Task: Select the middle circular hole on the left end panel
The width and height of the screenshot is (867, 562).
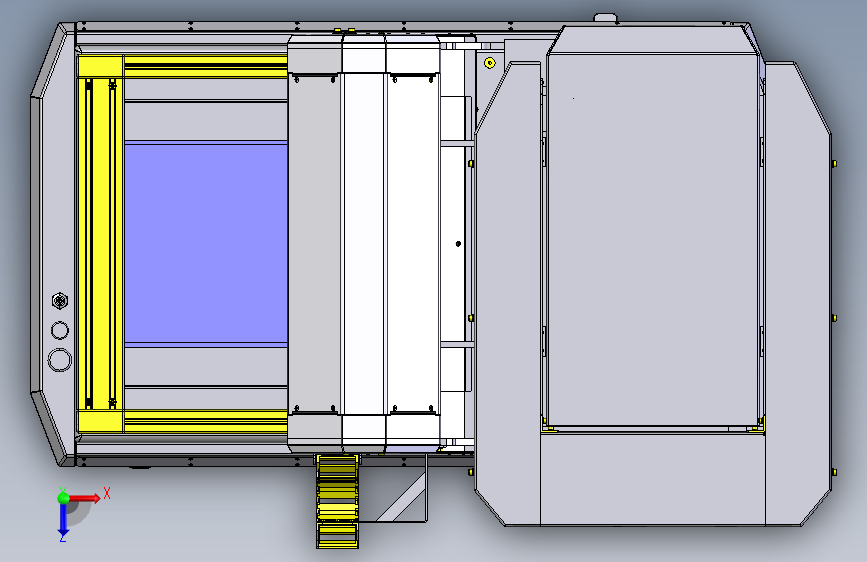Action: (60, 330)
